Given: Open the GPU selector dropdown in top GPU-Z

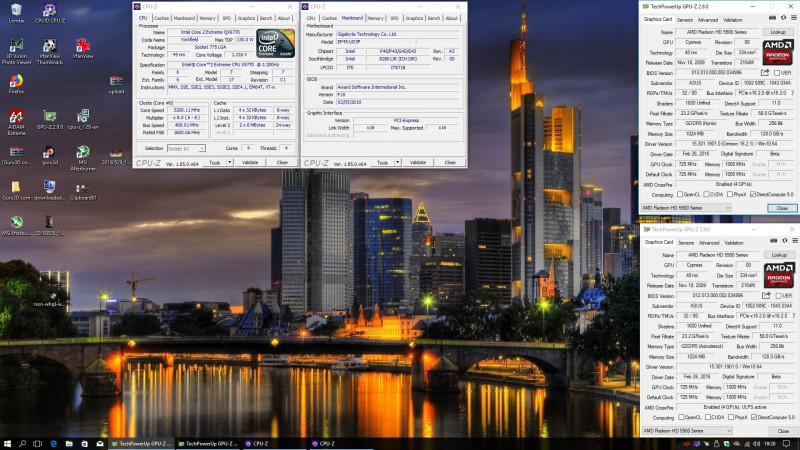Looking at the screenshot, I should pos(686,208).
